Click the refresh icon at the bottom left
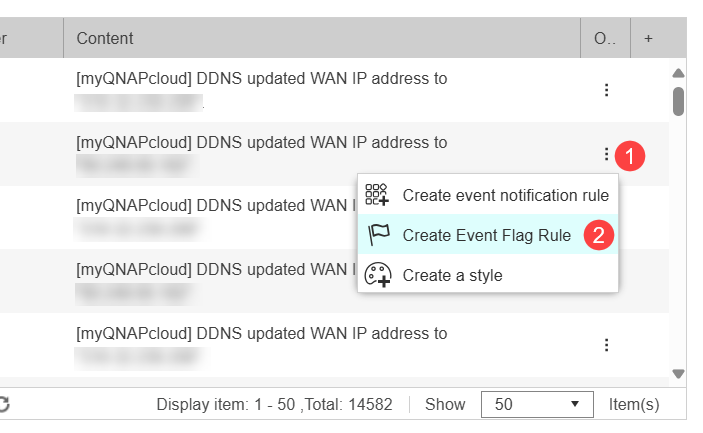The image size is (703, 433). [x=4, y=404]
